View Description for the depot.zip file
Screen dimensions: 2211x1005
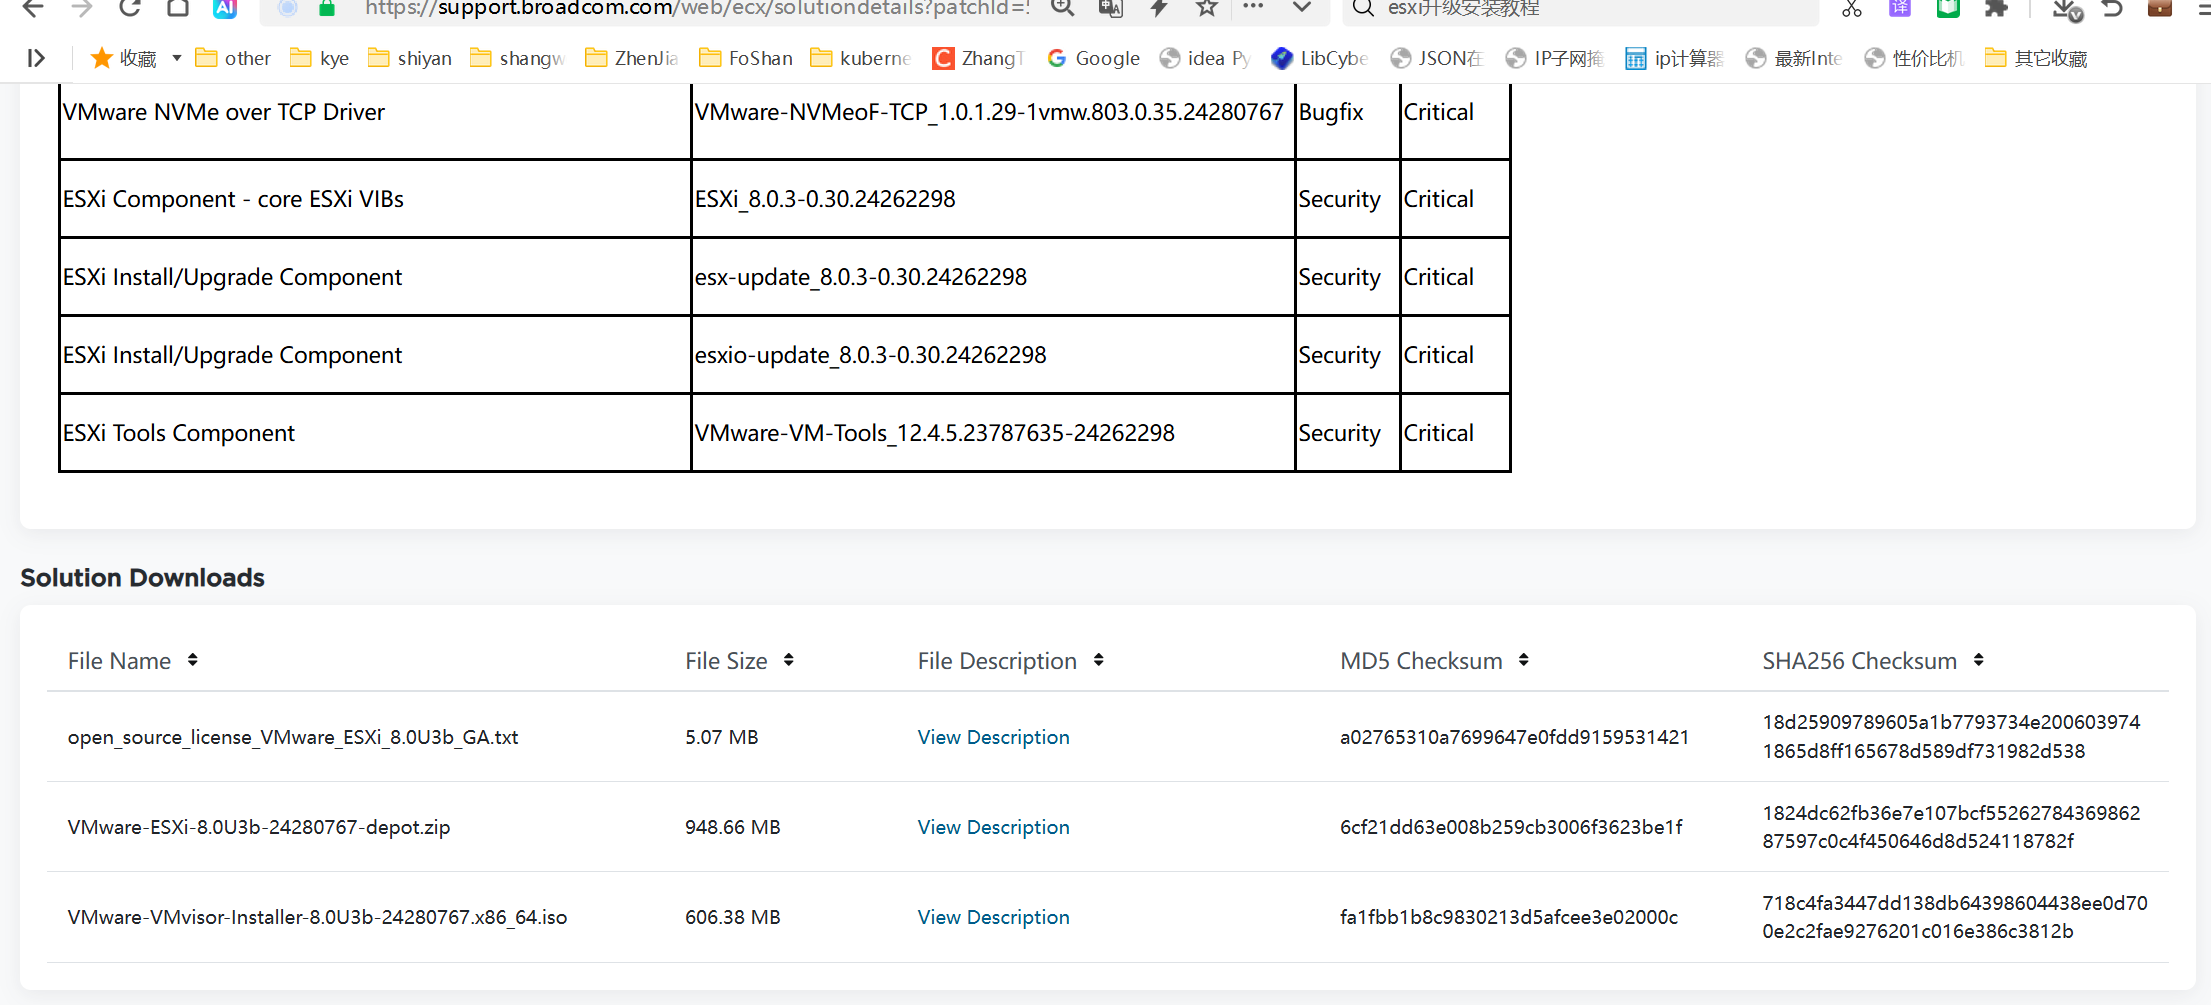point(993,827)
